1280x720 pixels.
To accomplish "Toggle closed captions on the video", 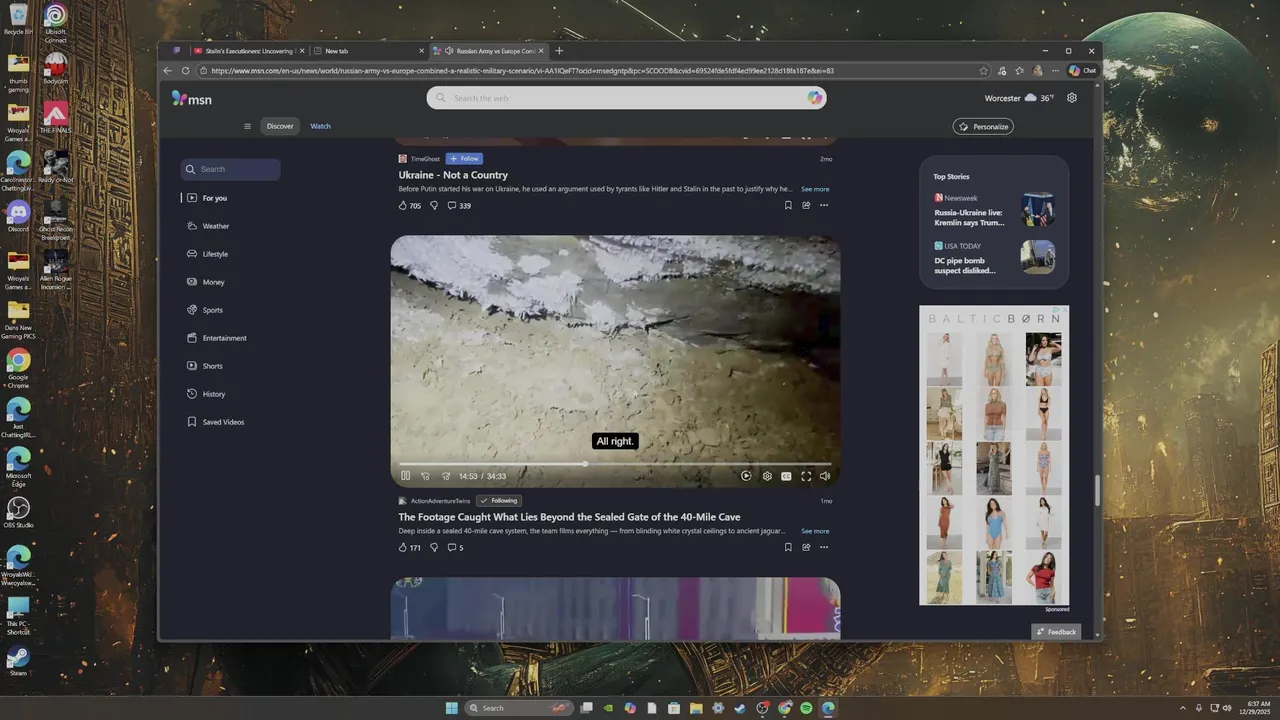I will 786,476.
